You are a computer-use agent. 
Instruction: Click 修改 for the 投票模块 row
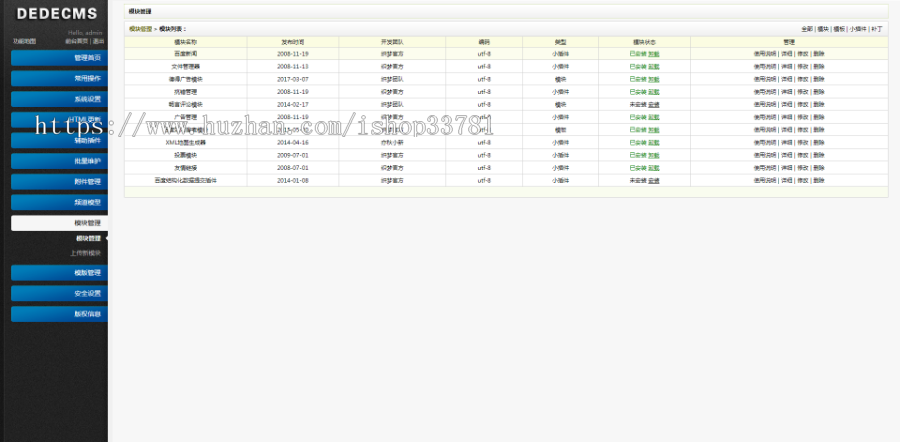(x=803, y=155)
